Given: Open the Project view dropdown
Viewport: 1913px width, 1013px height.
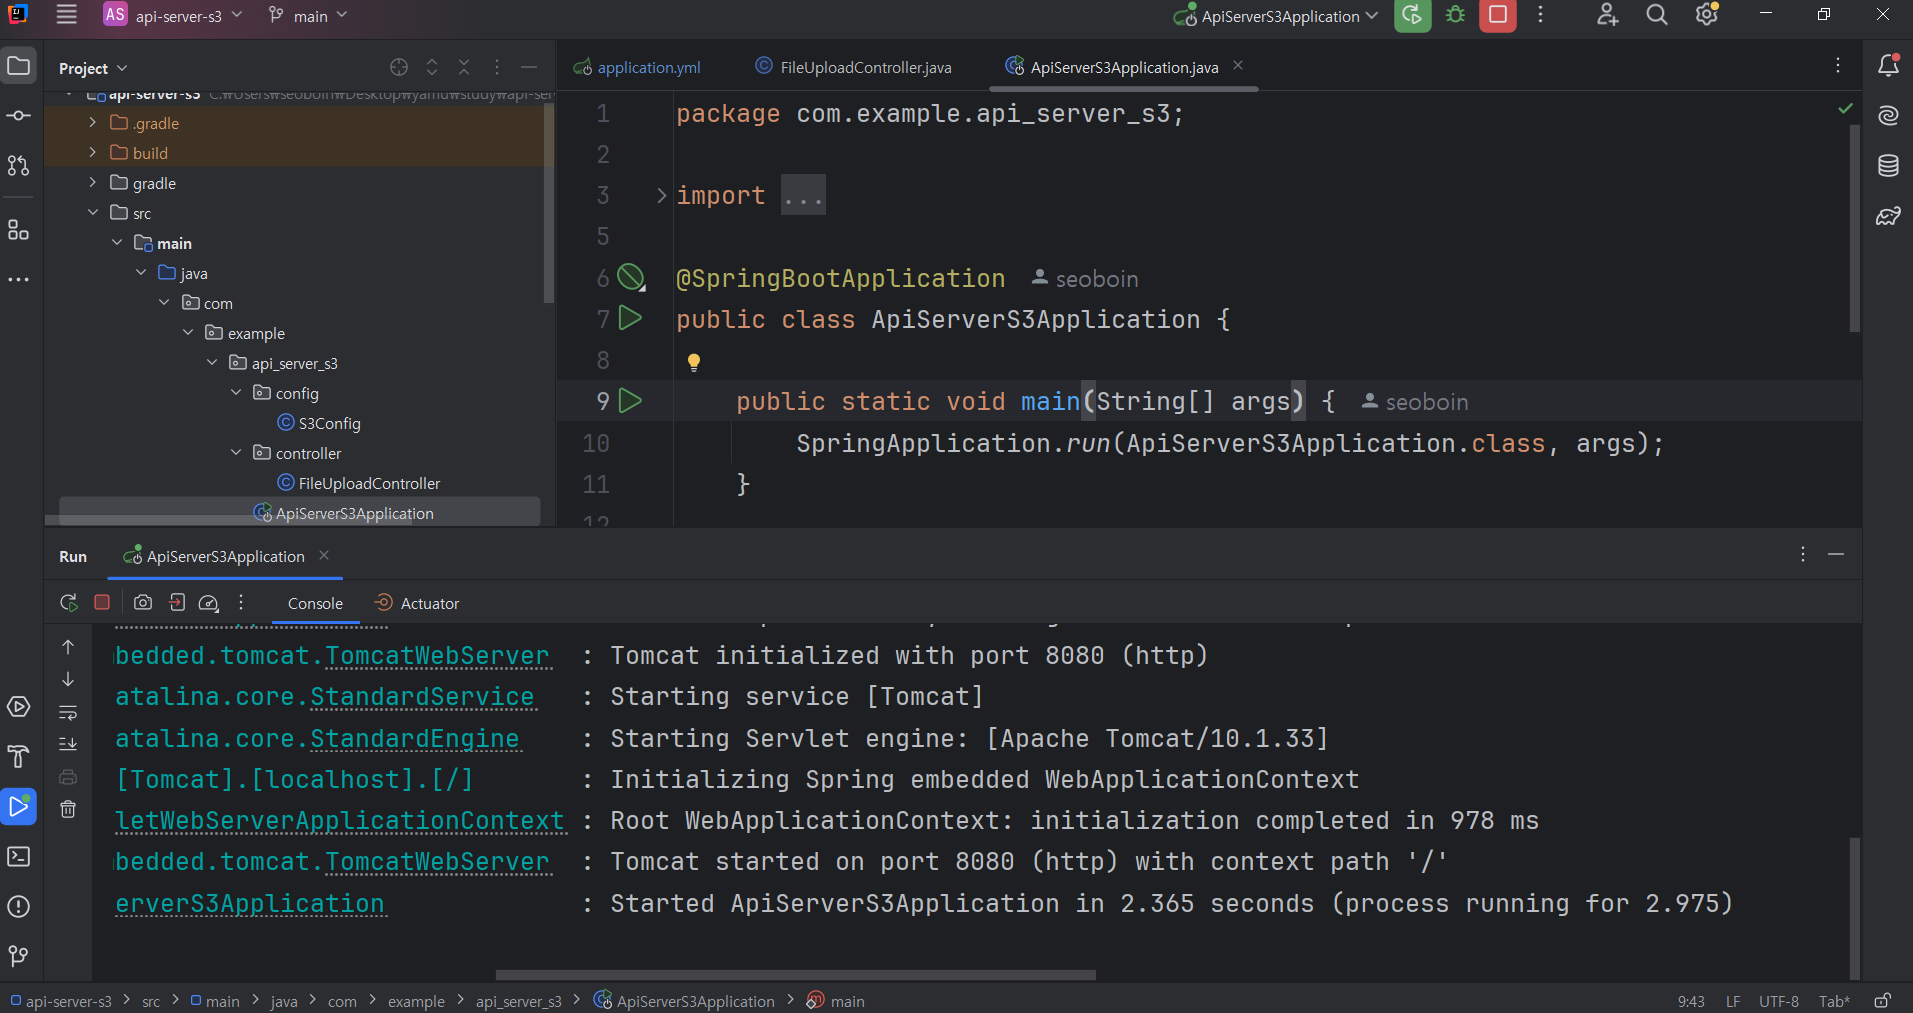Looking at the screenshot, I should pos(93,68).
